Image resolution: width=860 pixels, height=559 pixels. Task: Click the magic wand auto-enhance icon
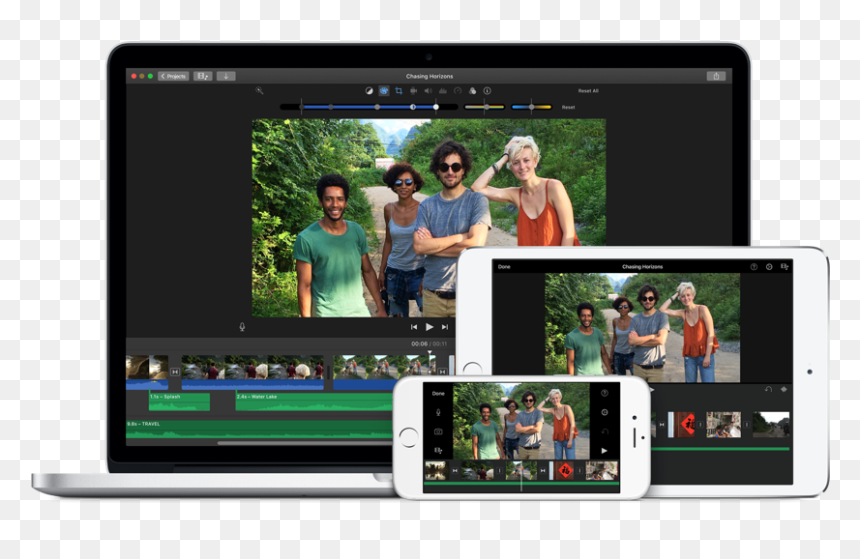click(x=259, y=91)
